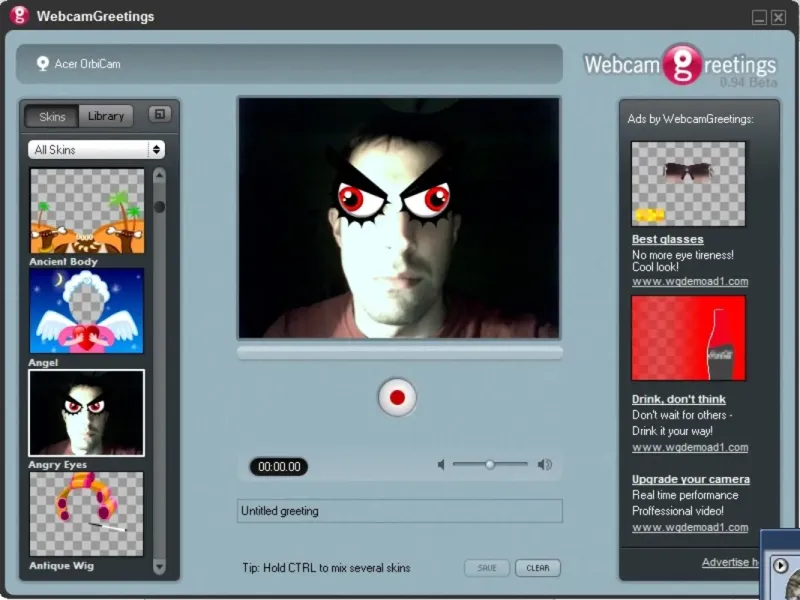
Task: Click the loud volume speaker icon
Action: tap(544, 464)
